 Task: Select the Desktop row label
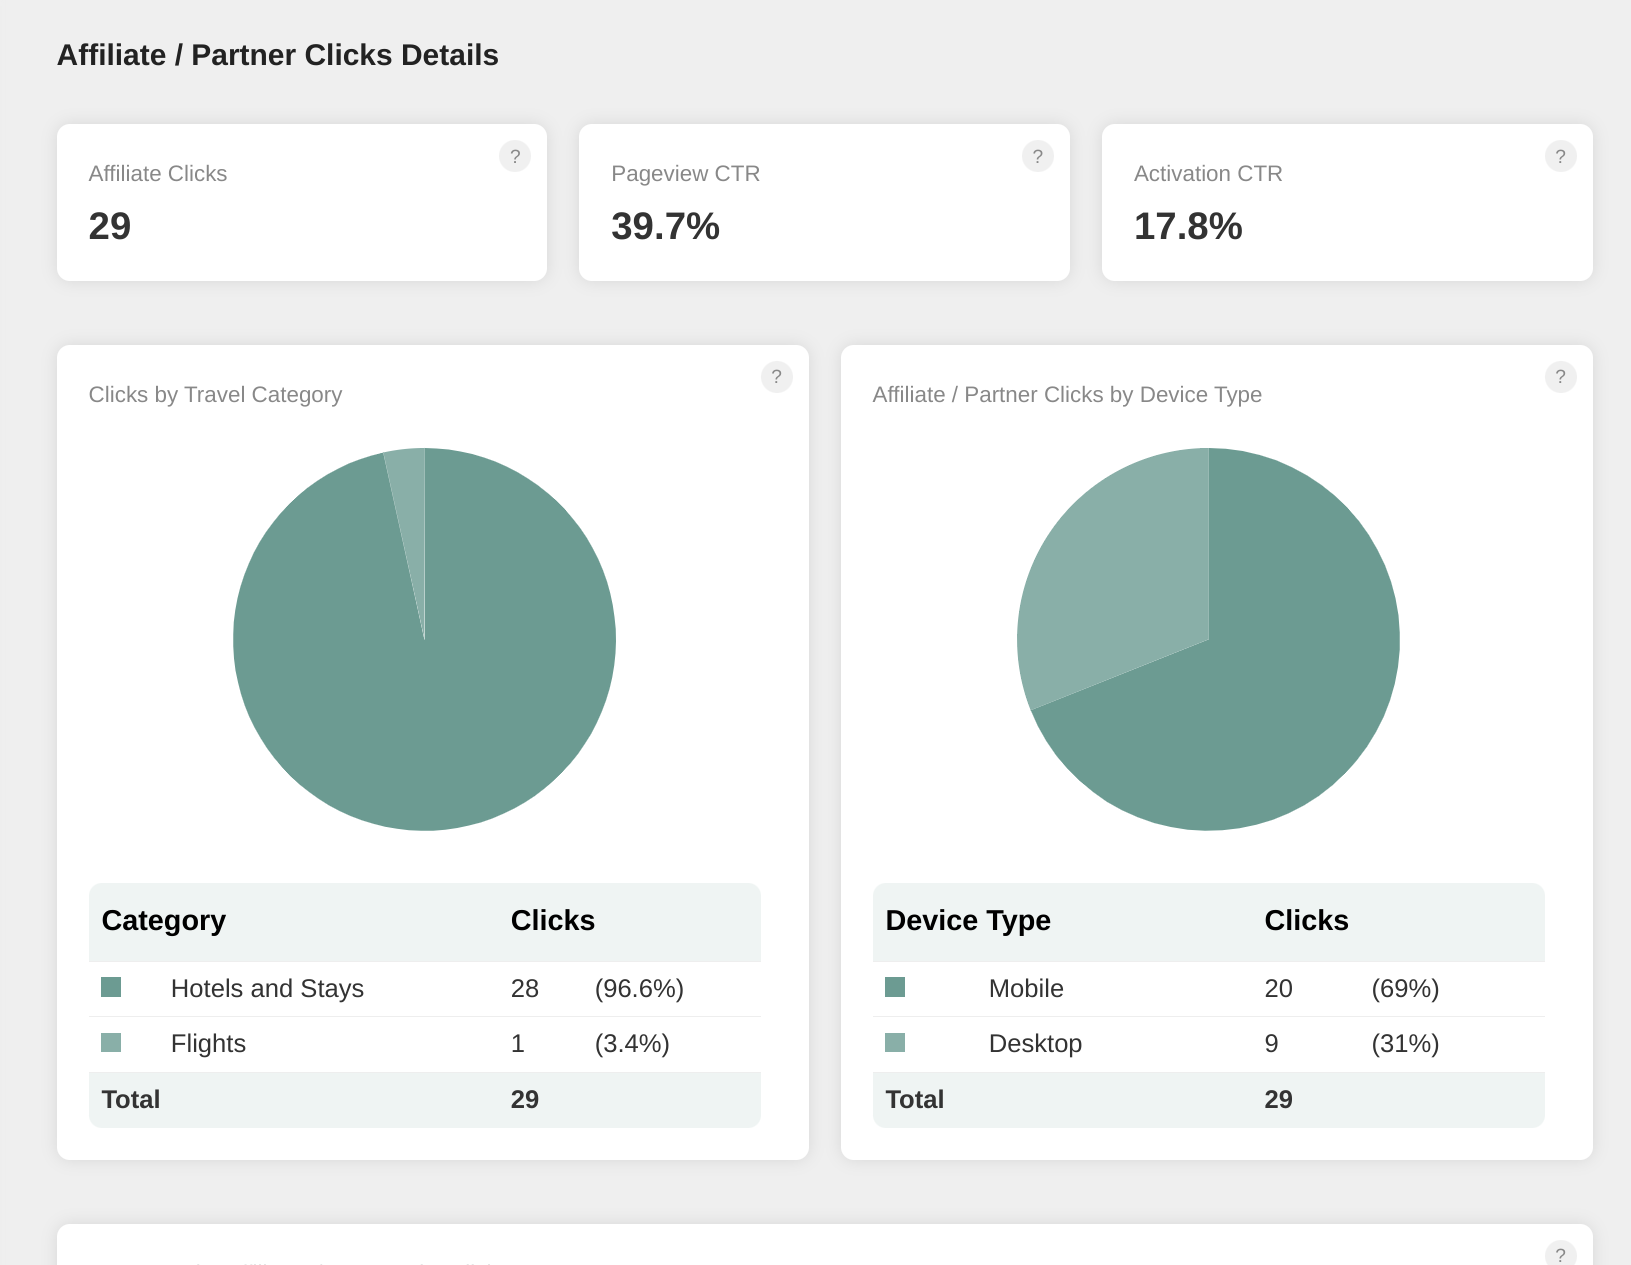1035,1043
